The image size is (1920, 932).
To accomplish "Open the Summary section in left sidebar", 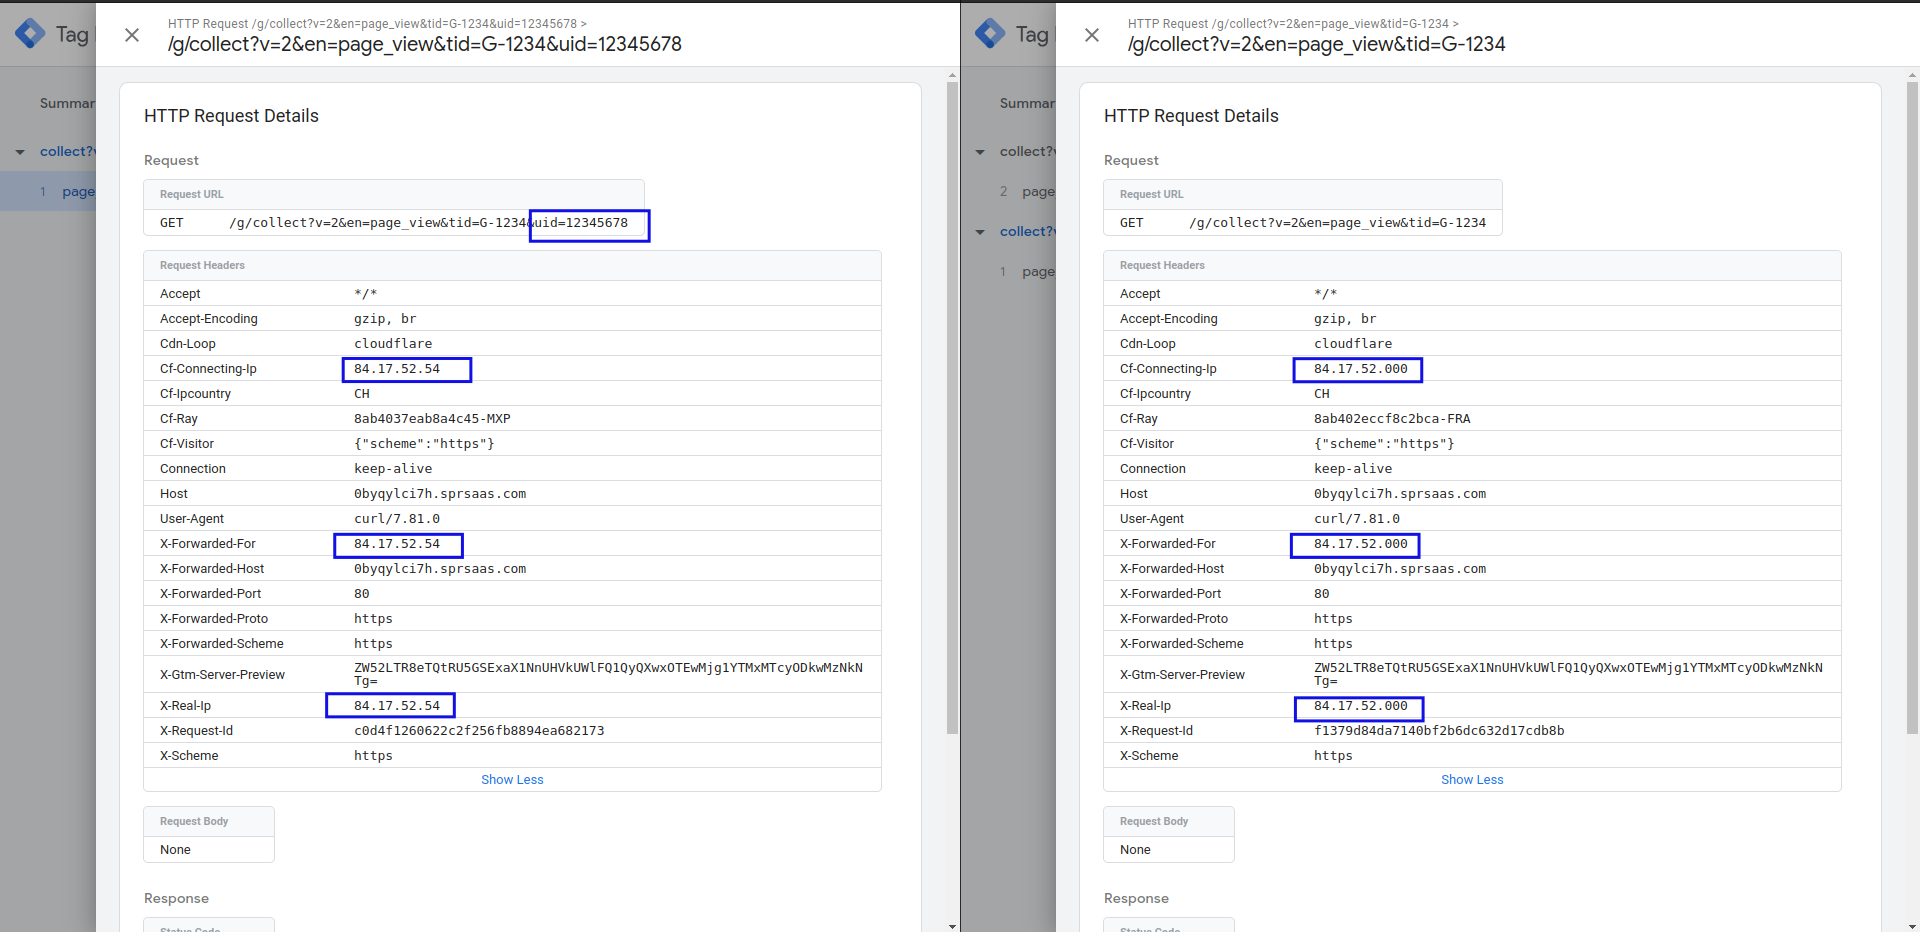I will (x=66, y=103).
